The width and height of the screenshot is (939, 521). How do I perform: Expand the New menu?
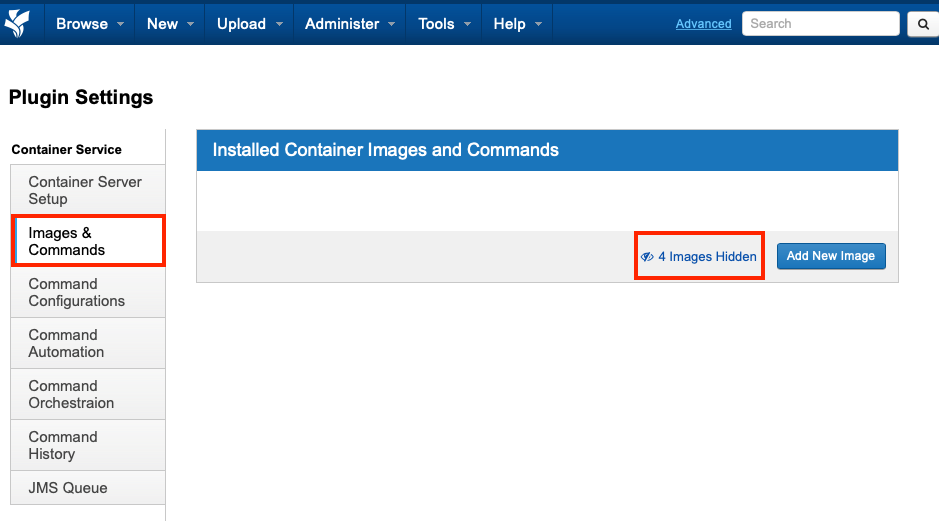[169, 24]
